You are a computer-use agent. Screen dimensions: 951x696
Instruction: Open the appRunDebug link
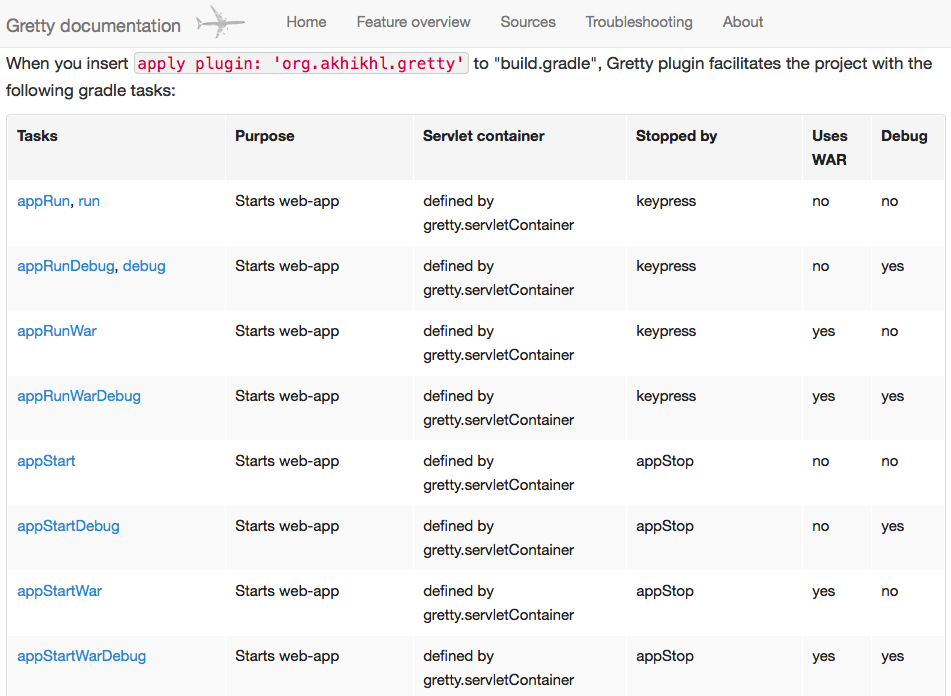(66, 266)
